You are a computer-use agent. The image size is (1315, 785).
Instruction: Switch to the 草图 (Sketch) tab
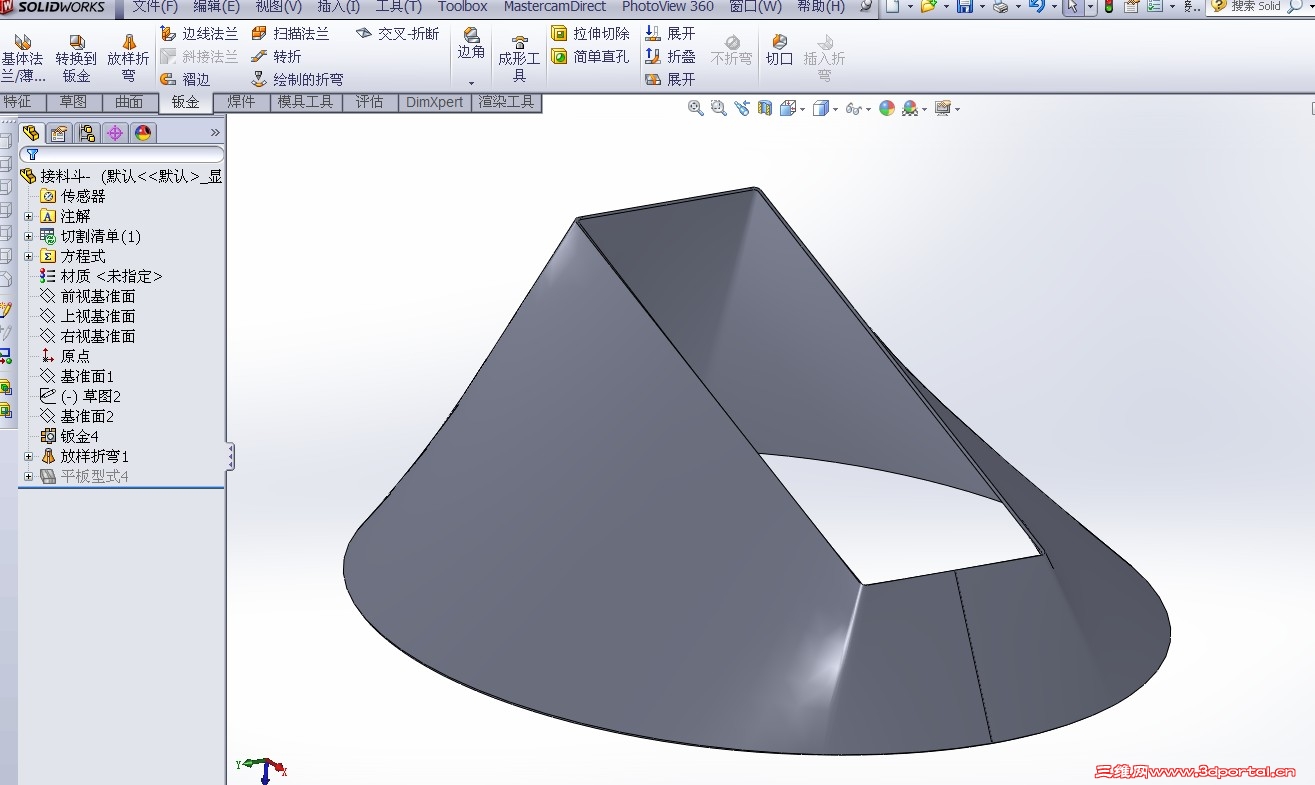[73, 102]
